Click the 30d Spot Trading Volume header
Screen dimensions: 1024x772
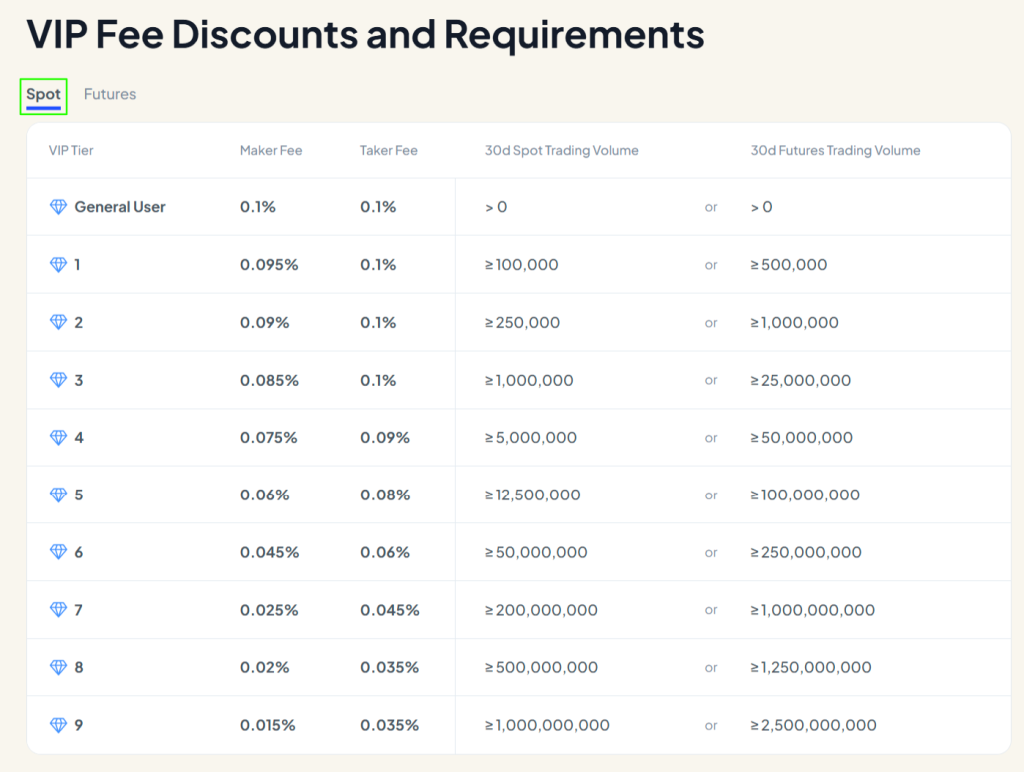pyautogui.click(x=561, y=150)
